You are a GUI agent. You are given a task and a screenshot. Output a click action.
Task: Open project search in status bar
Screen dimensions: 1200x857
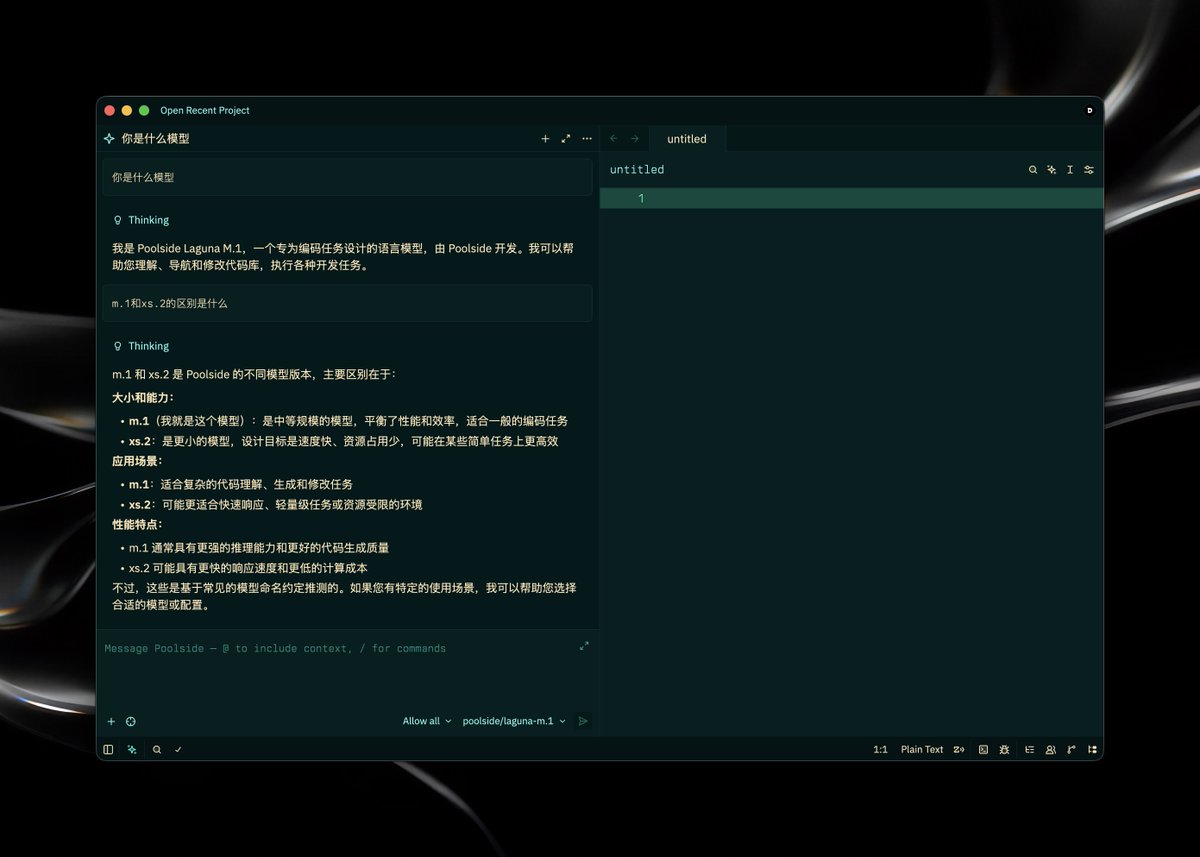pyautogui.click(x=157, y=749)
